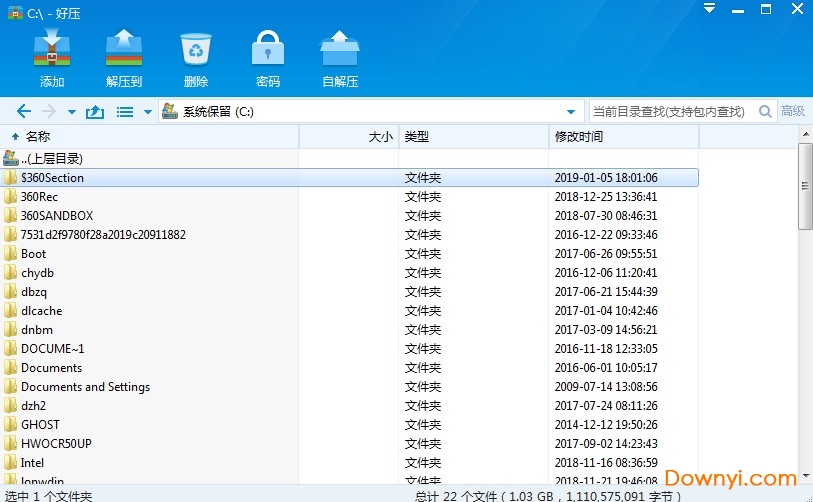Expand the view mode dropdown arrow
The height and width of the screenshot is (502, 813).
[148, 112]
